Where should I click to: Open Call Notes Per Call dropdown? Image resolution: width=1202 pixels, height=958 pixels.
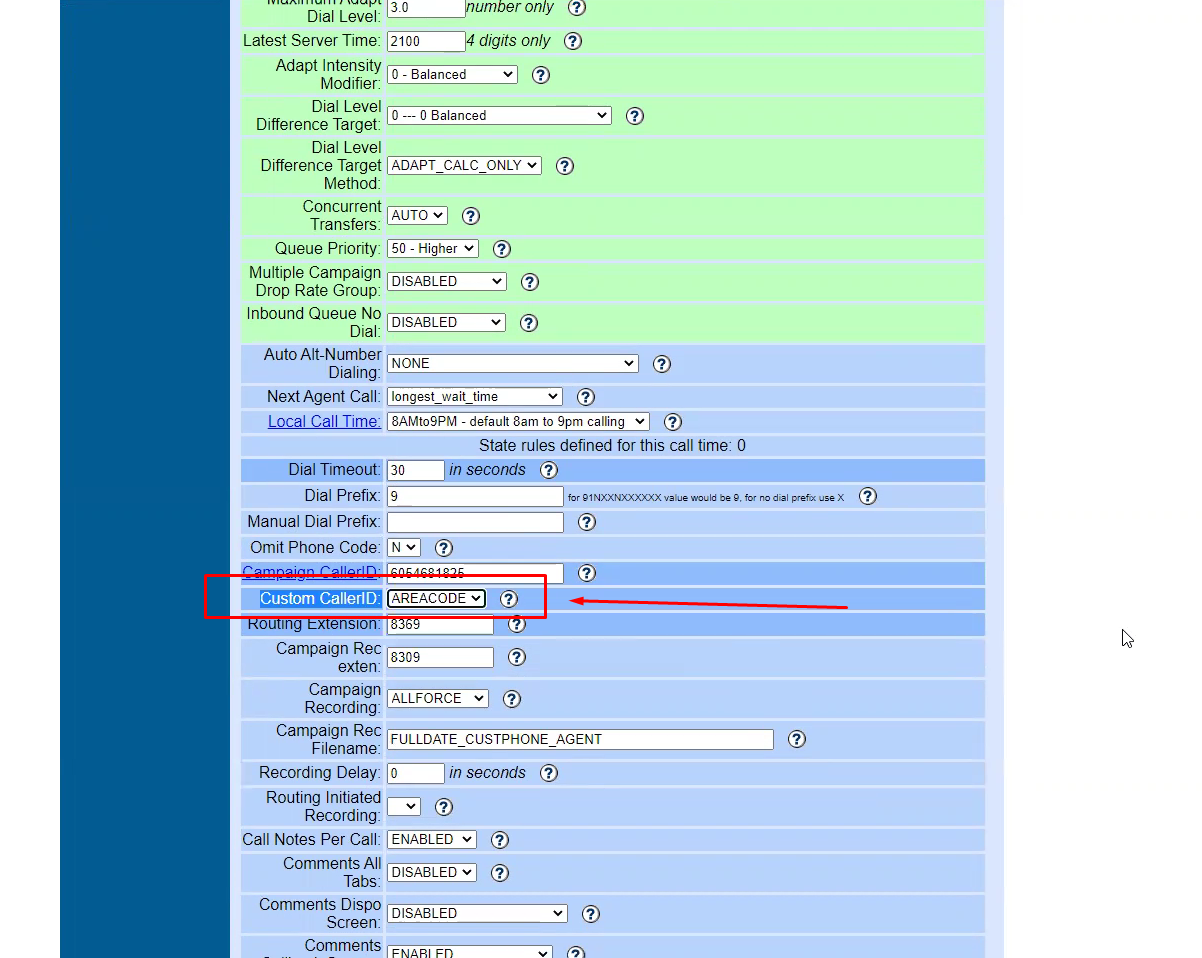[x=432, y=840]
